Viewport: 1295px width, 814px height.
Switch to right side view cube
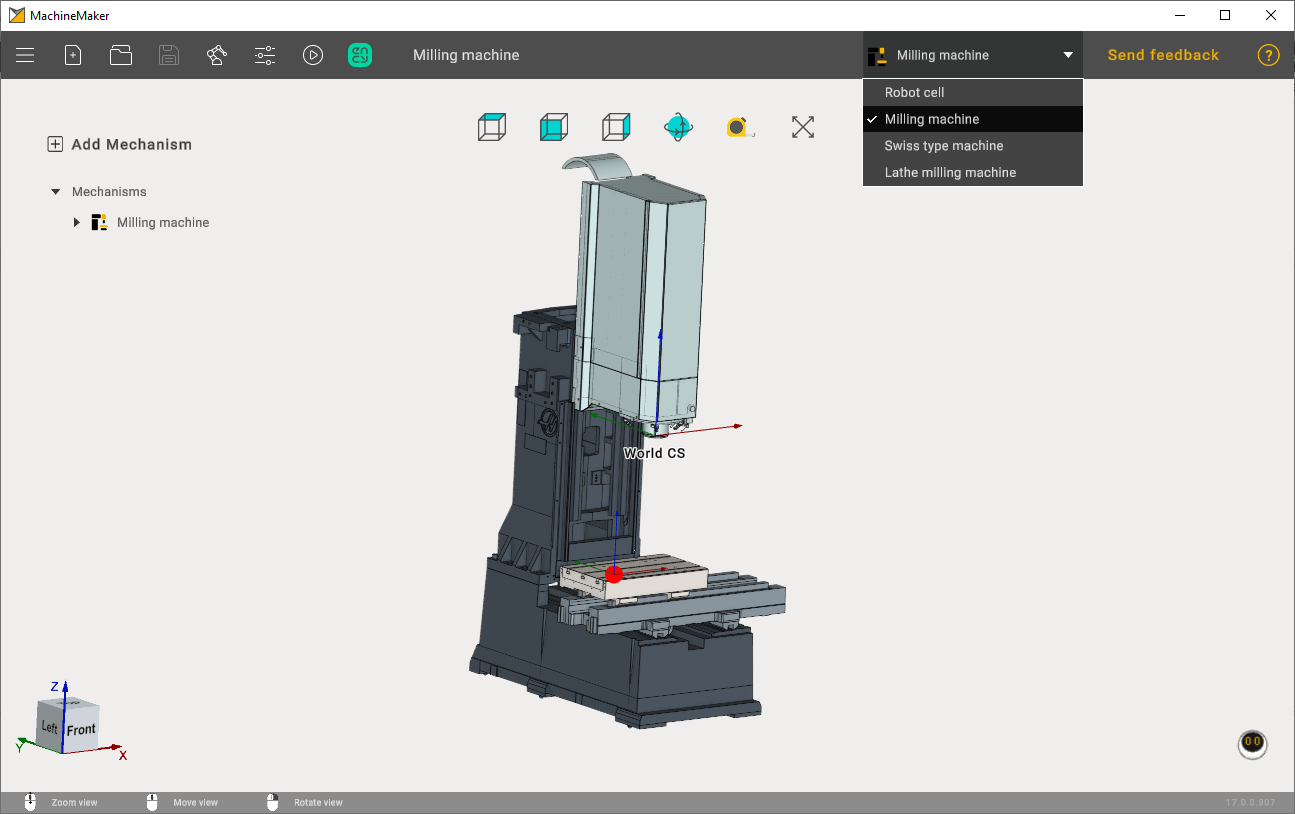(x=616, y=127)
